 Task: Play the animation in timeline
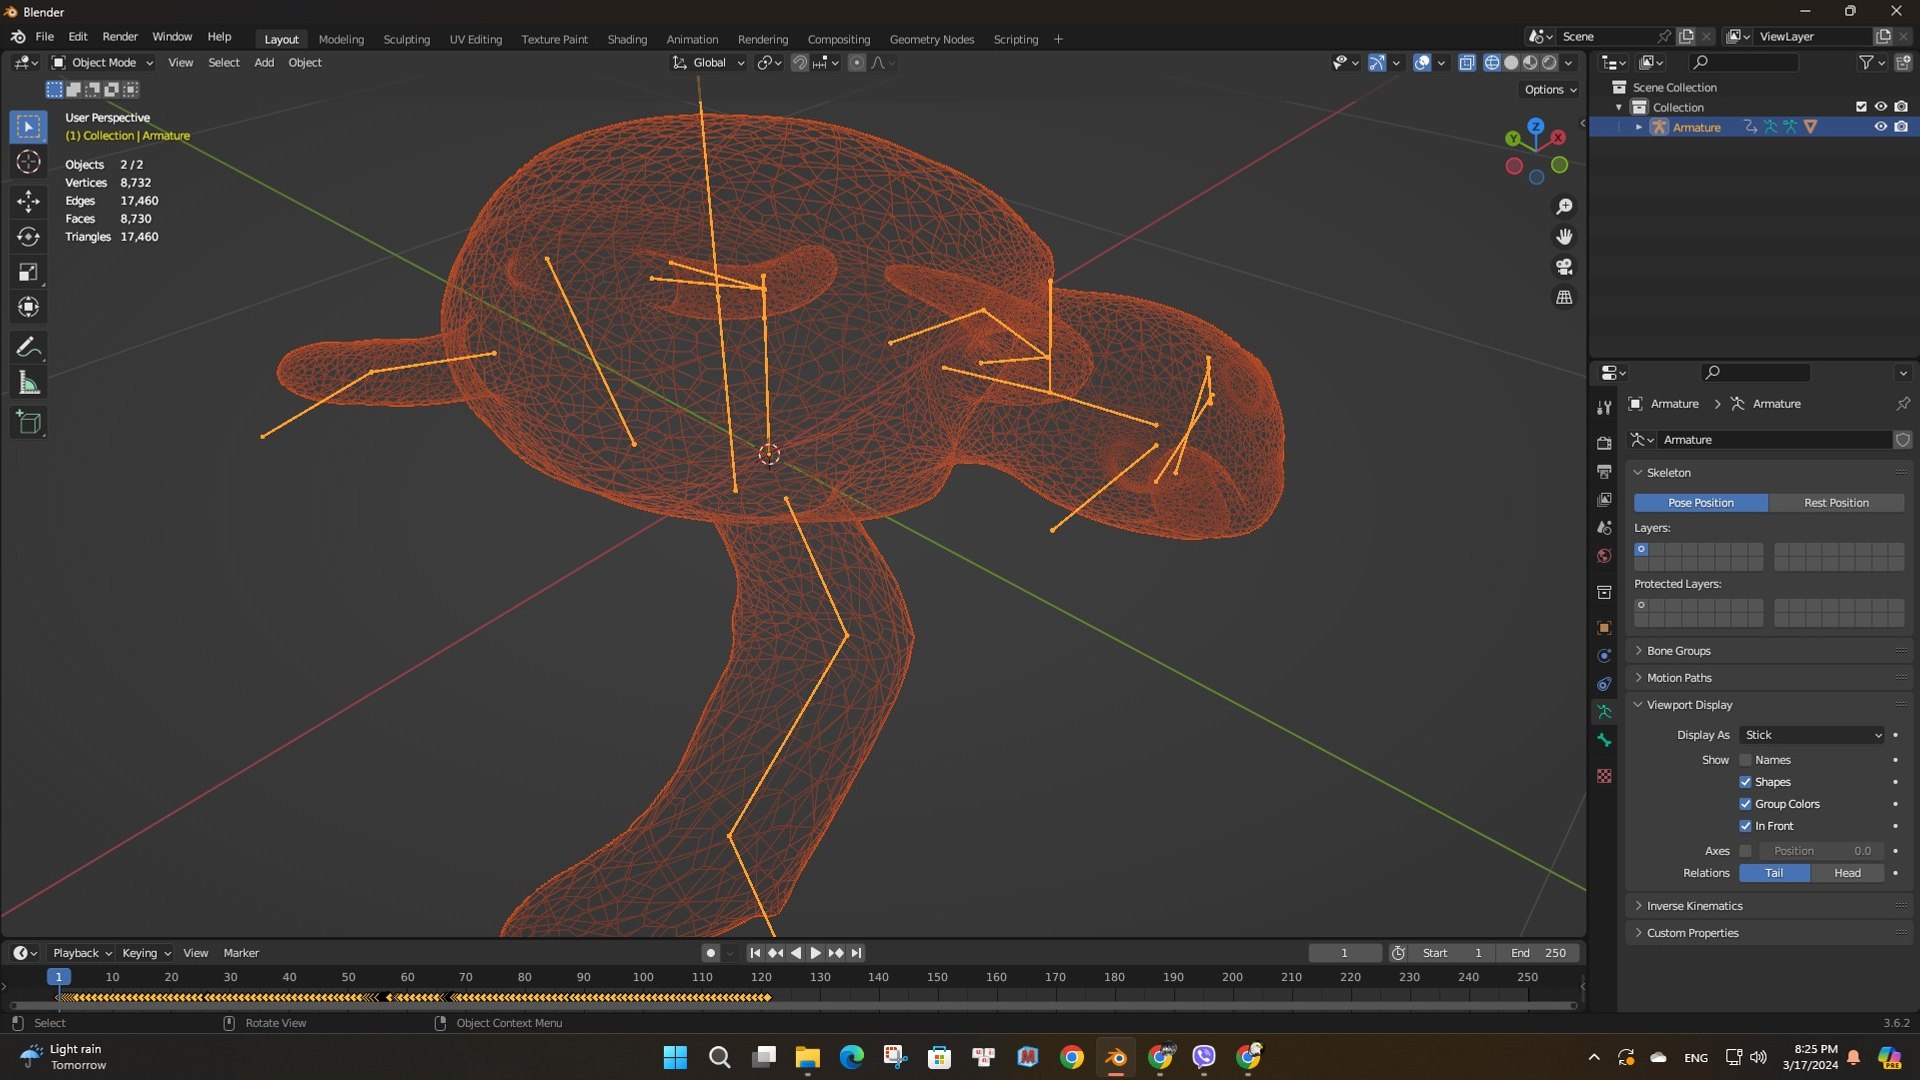point(816,953)
